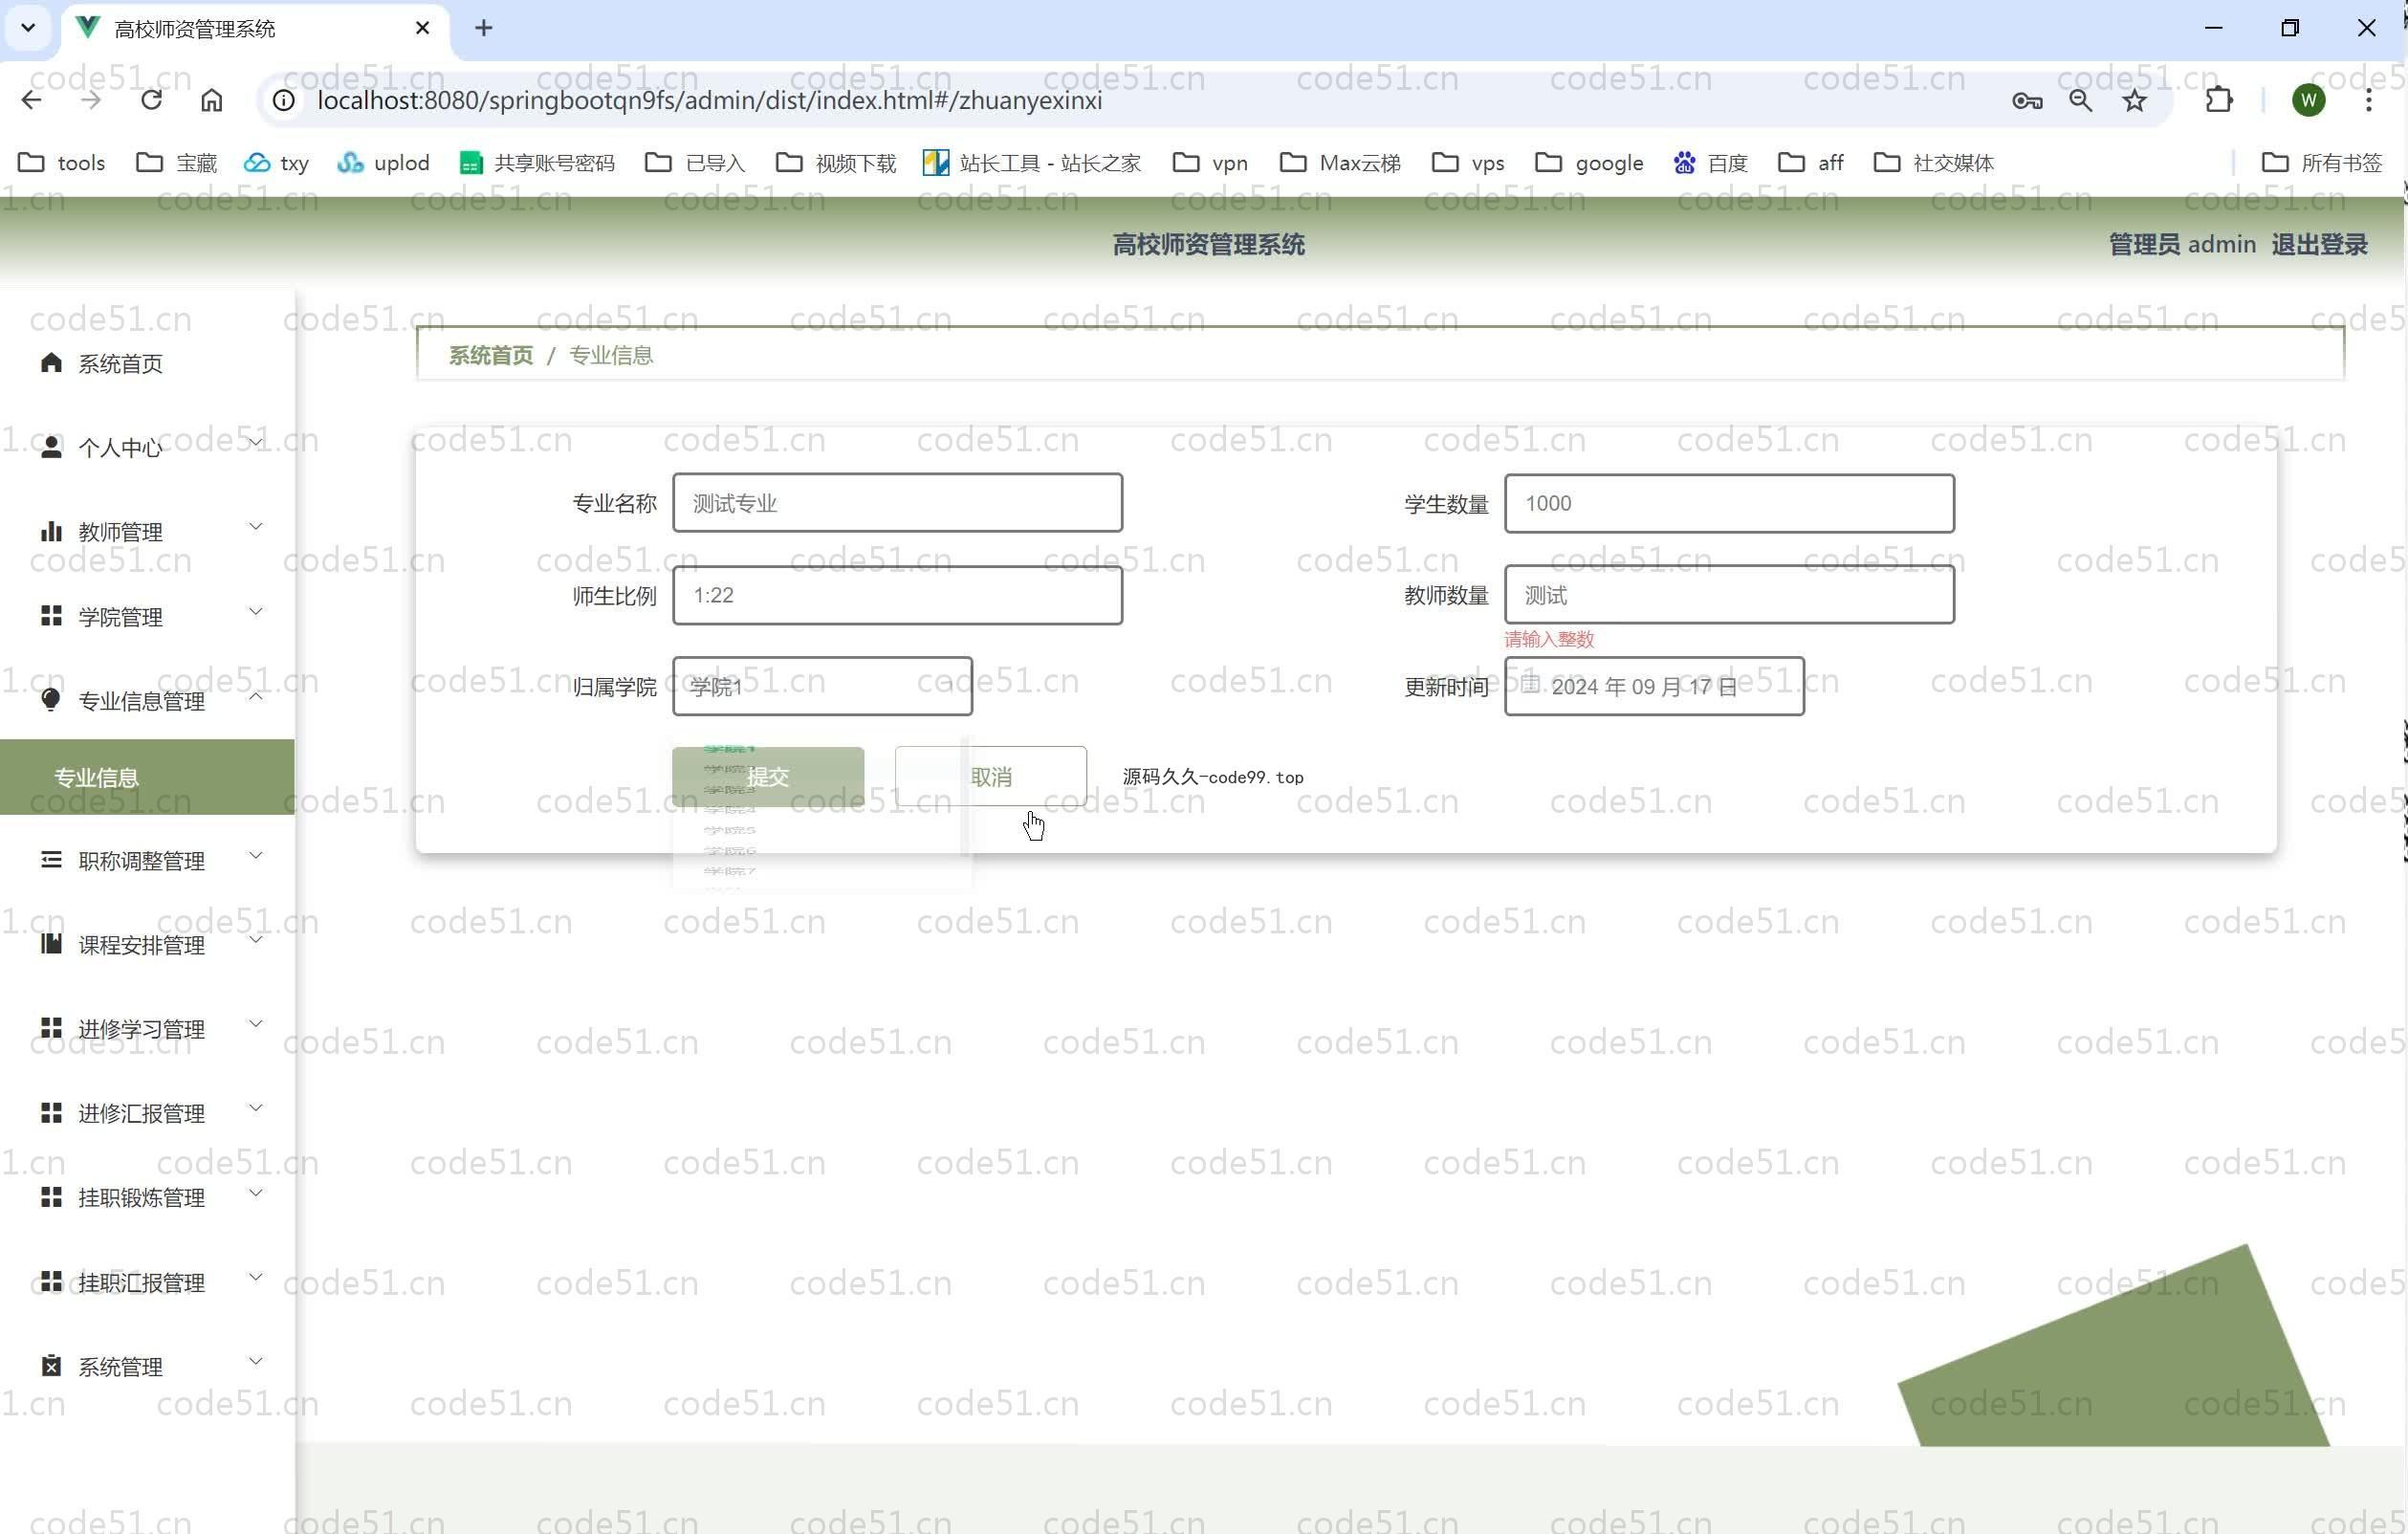Expand 系统管理 menu chevron
2408x1534 pixels.
pos(256,1361)
